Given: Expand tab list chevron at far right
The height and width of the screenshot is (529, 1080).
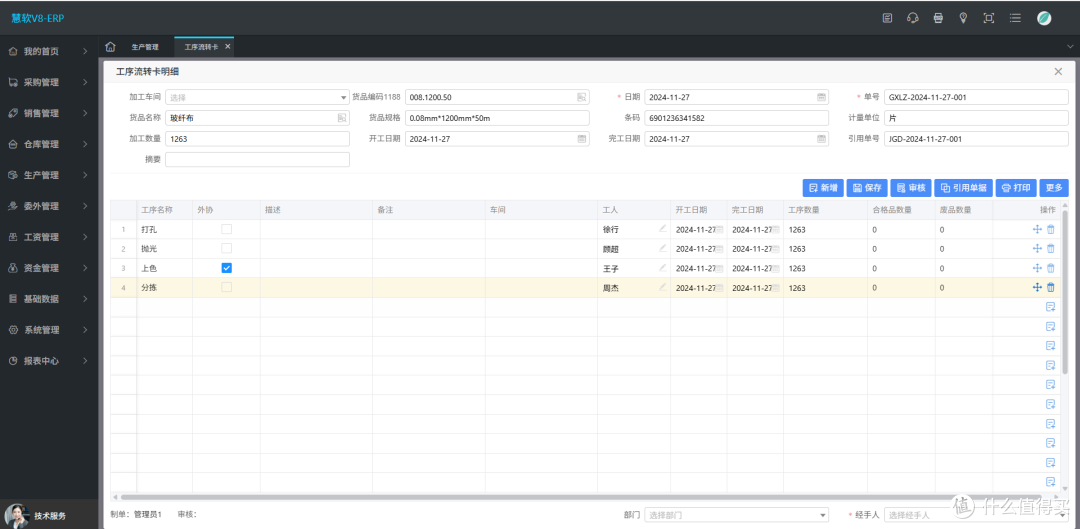Looking at the screenshot, I should click(1070, 46).
